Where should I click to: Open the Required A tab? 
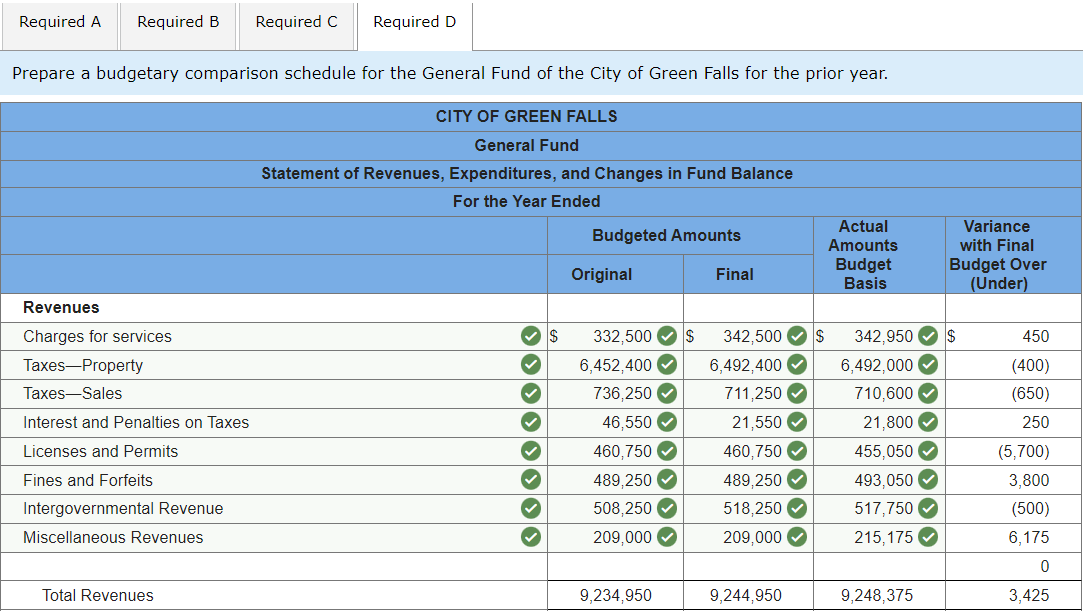click(60, 26)
